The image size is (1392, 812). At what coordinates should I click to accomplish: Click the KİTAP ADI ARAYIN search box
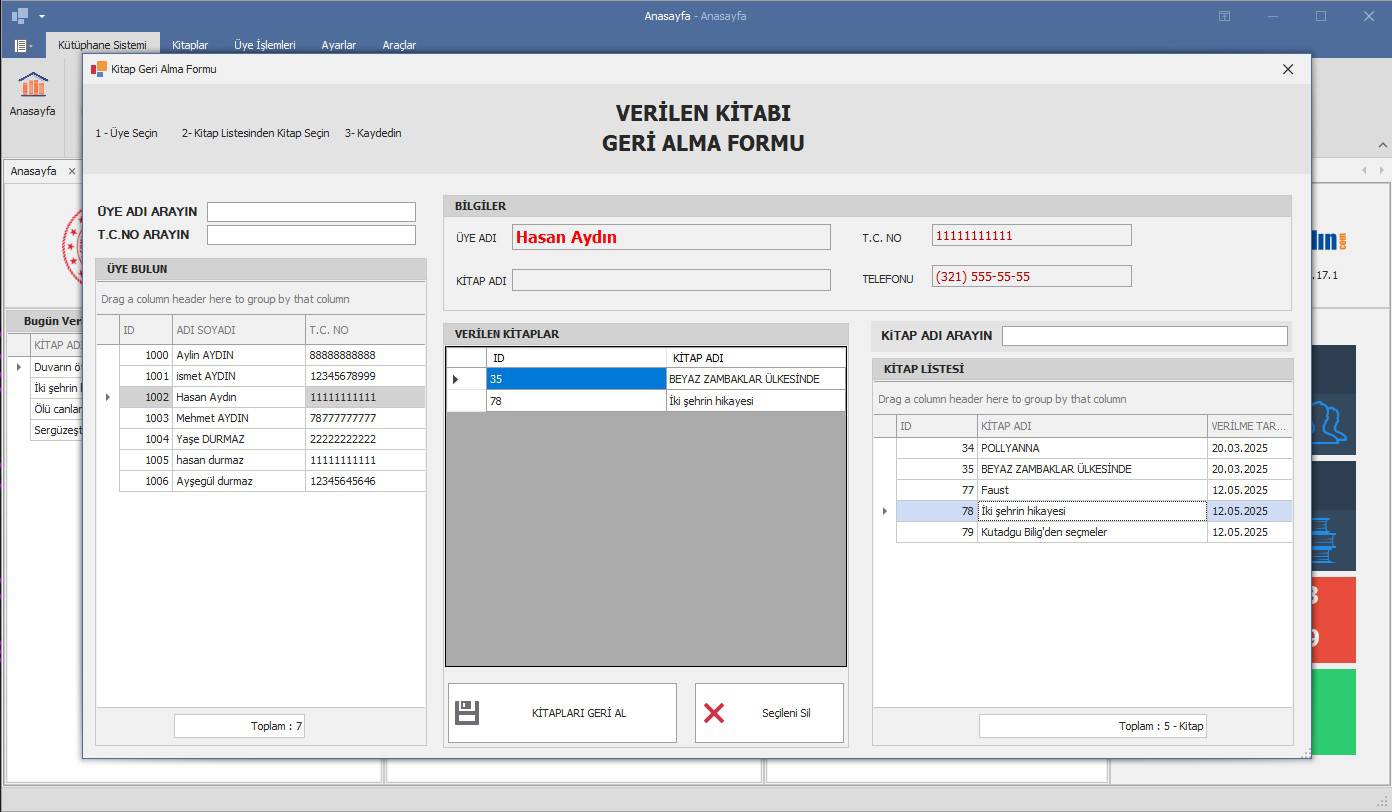pyautogui.click(x=1144, y=336)
